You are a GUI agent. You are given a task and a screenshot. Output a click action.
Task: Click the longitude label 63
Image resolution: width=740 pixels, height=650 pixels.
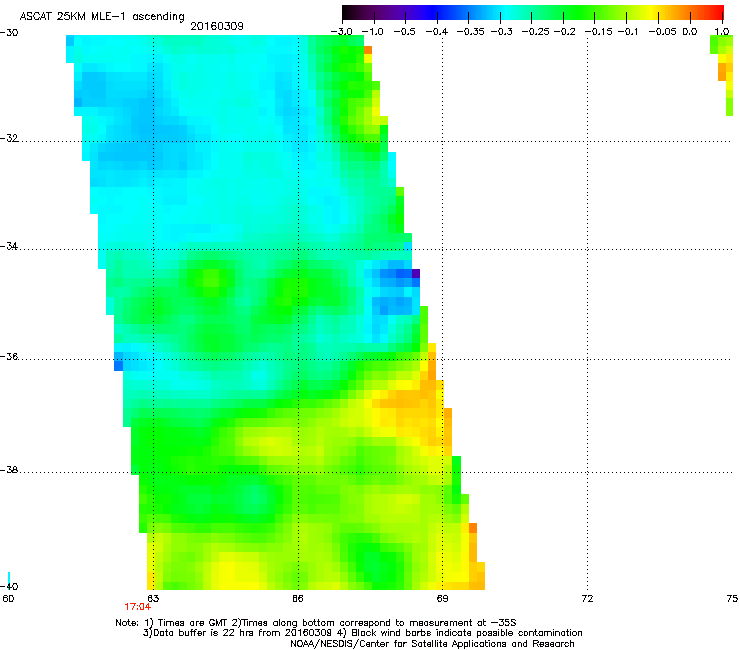(x=153, y=599)
